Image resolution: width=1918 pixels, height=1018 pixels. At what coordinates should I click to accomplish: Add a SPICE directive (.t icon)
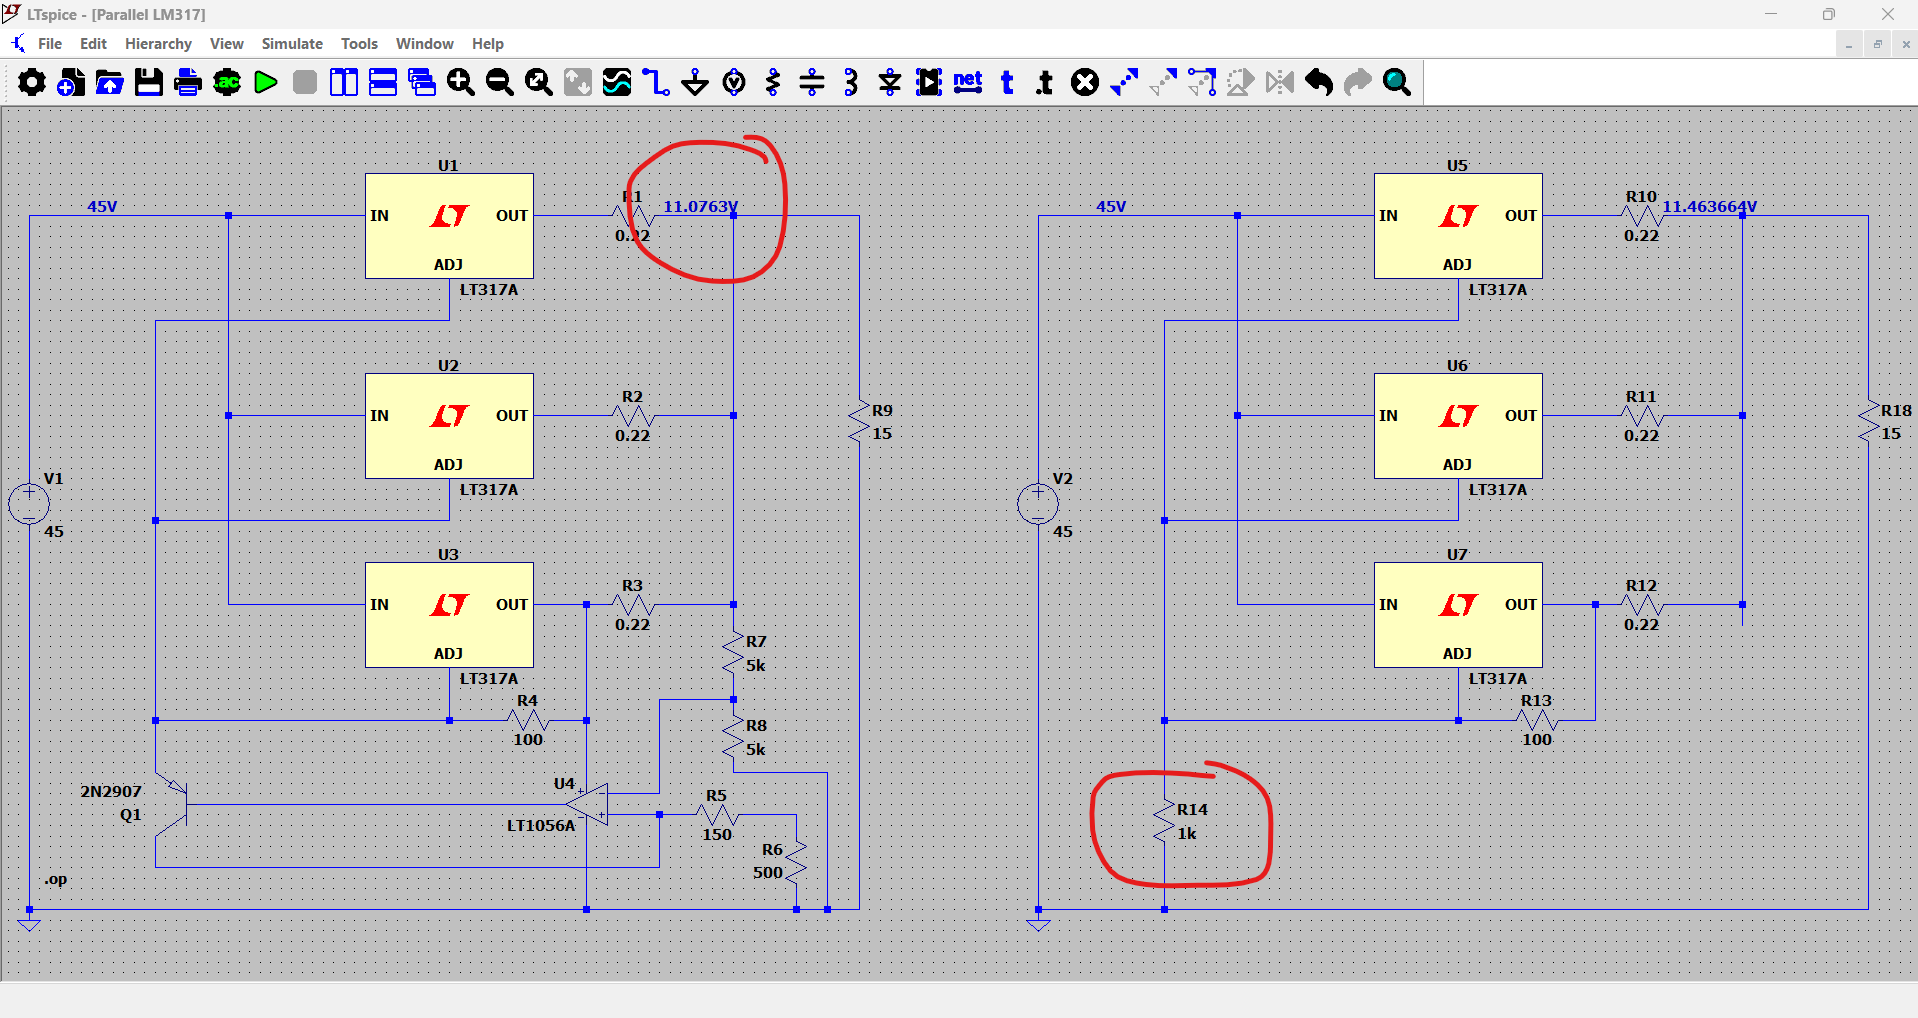(1046, 82)
